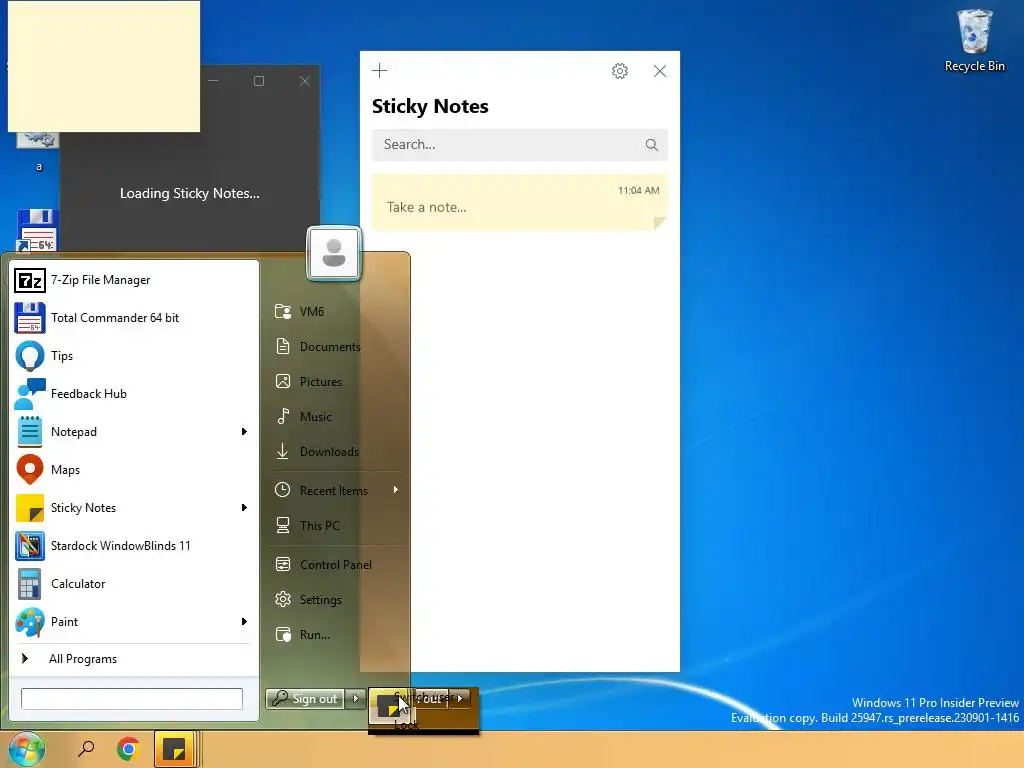Maximize the Loading Sticky Notes window
The image size is (1024, 768).
259,81
